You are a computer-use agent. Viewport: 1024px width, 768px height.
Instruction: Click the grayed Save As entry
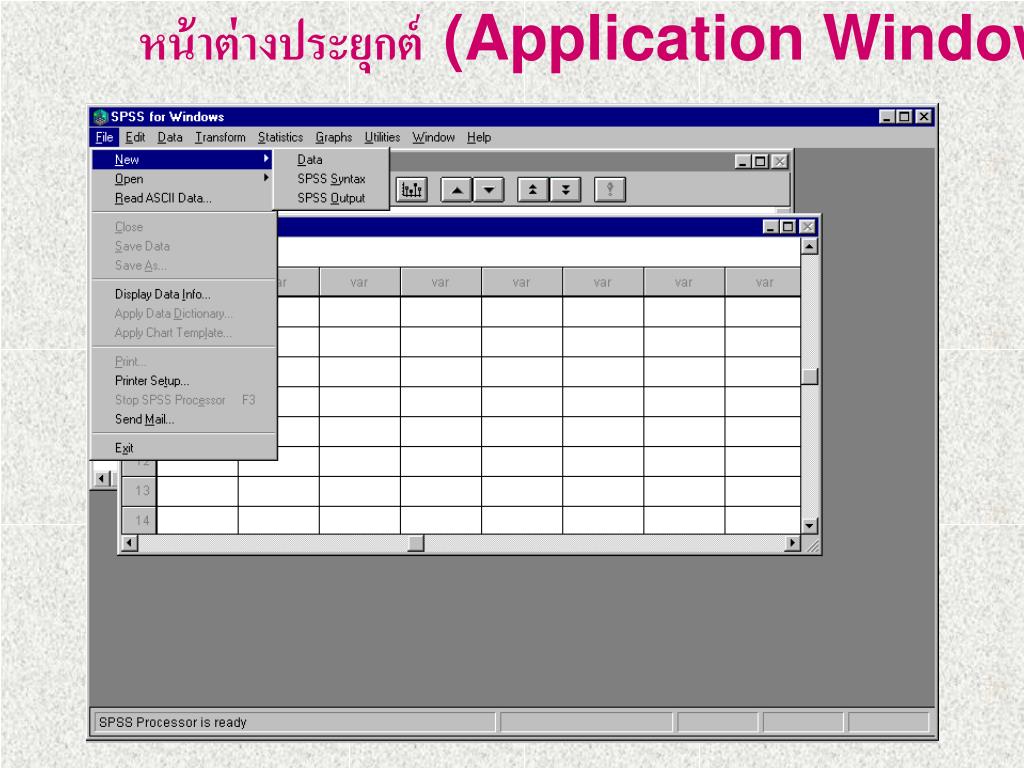183,265
